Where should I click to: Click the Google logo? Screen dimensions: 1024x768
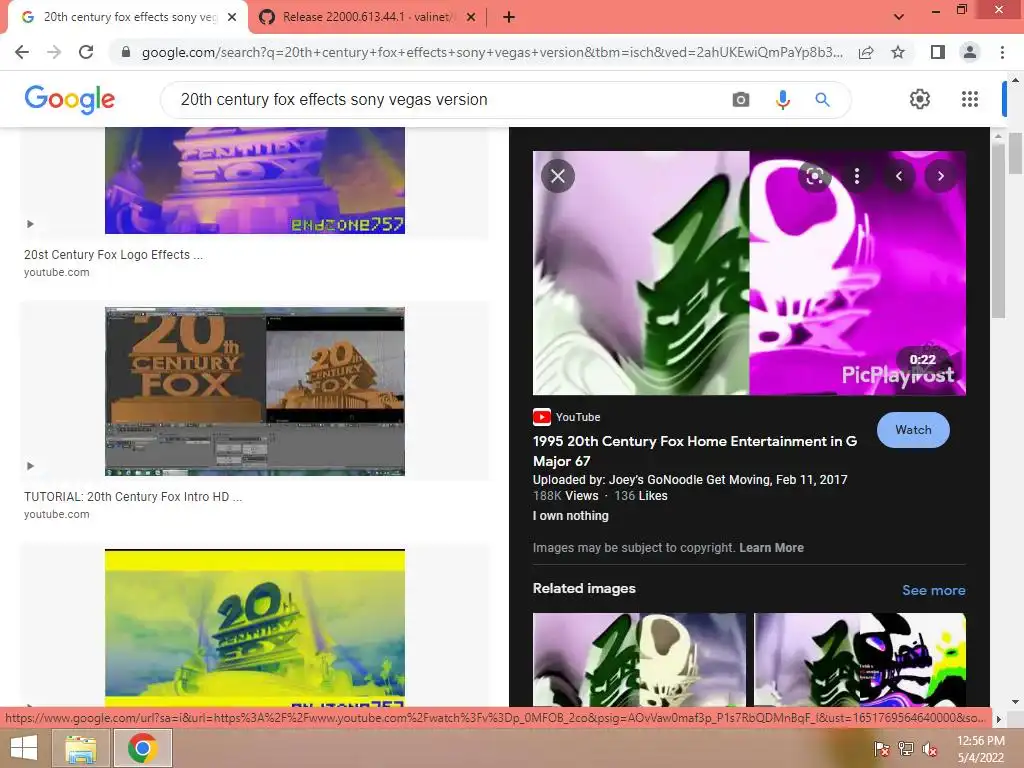pyautogui.click(x=70, y=99)
